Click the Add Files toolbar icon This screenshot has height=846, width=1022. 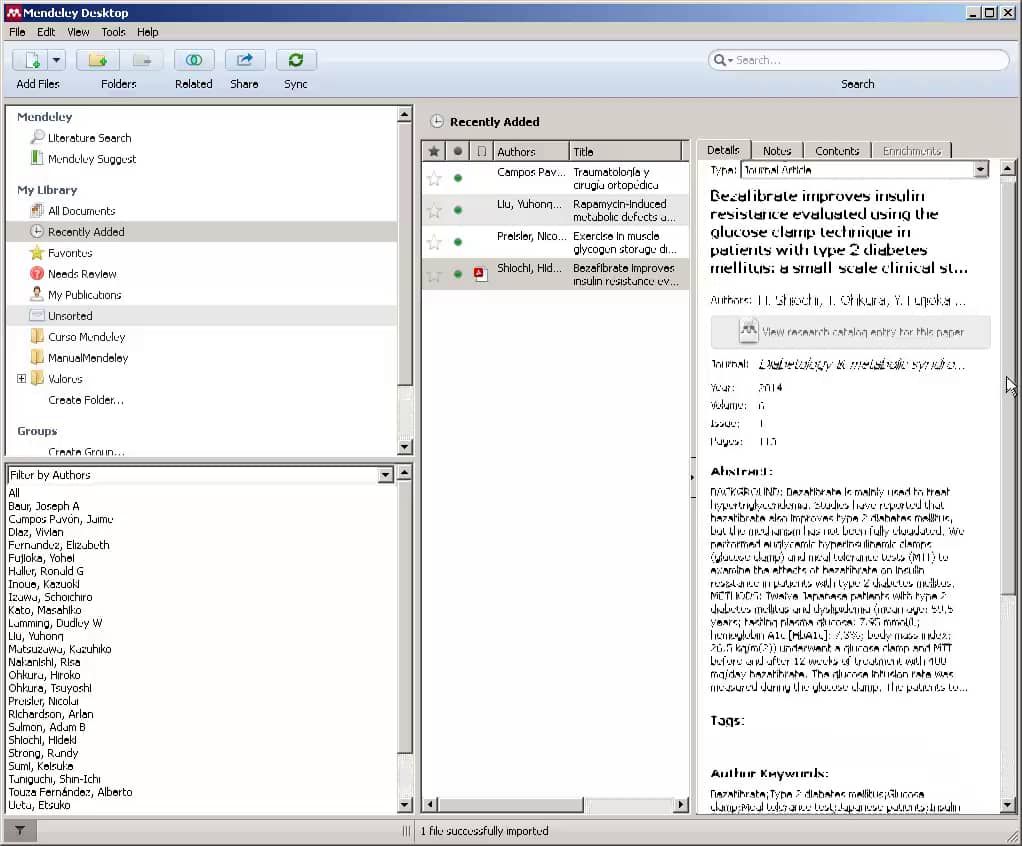point(30,61)
